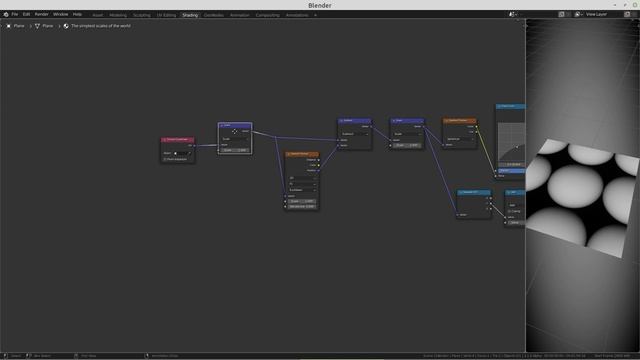Open the Help menu
This screenshot has height=360, width=640.
[77, 14]
